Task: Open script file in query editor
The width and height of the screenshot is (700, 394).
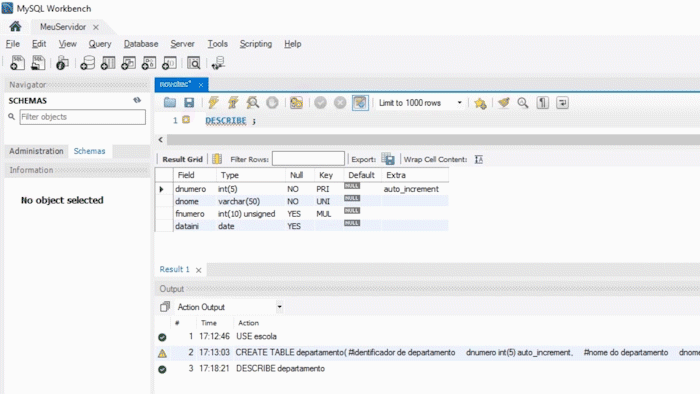Action: tap(170, 103)
